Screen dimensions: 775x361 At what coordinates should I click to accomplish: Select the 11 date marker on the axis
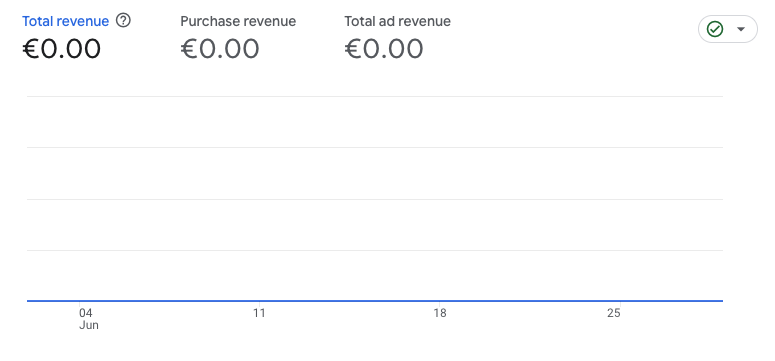coord(259,313)
